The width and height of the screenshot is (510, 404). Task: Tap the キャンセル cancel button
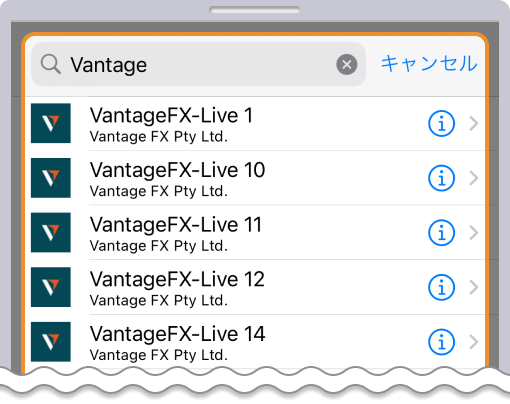429,64
